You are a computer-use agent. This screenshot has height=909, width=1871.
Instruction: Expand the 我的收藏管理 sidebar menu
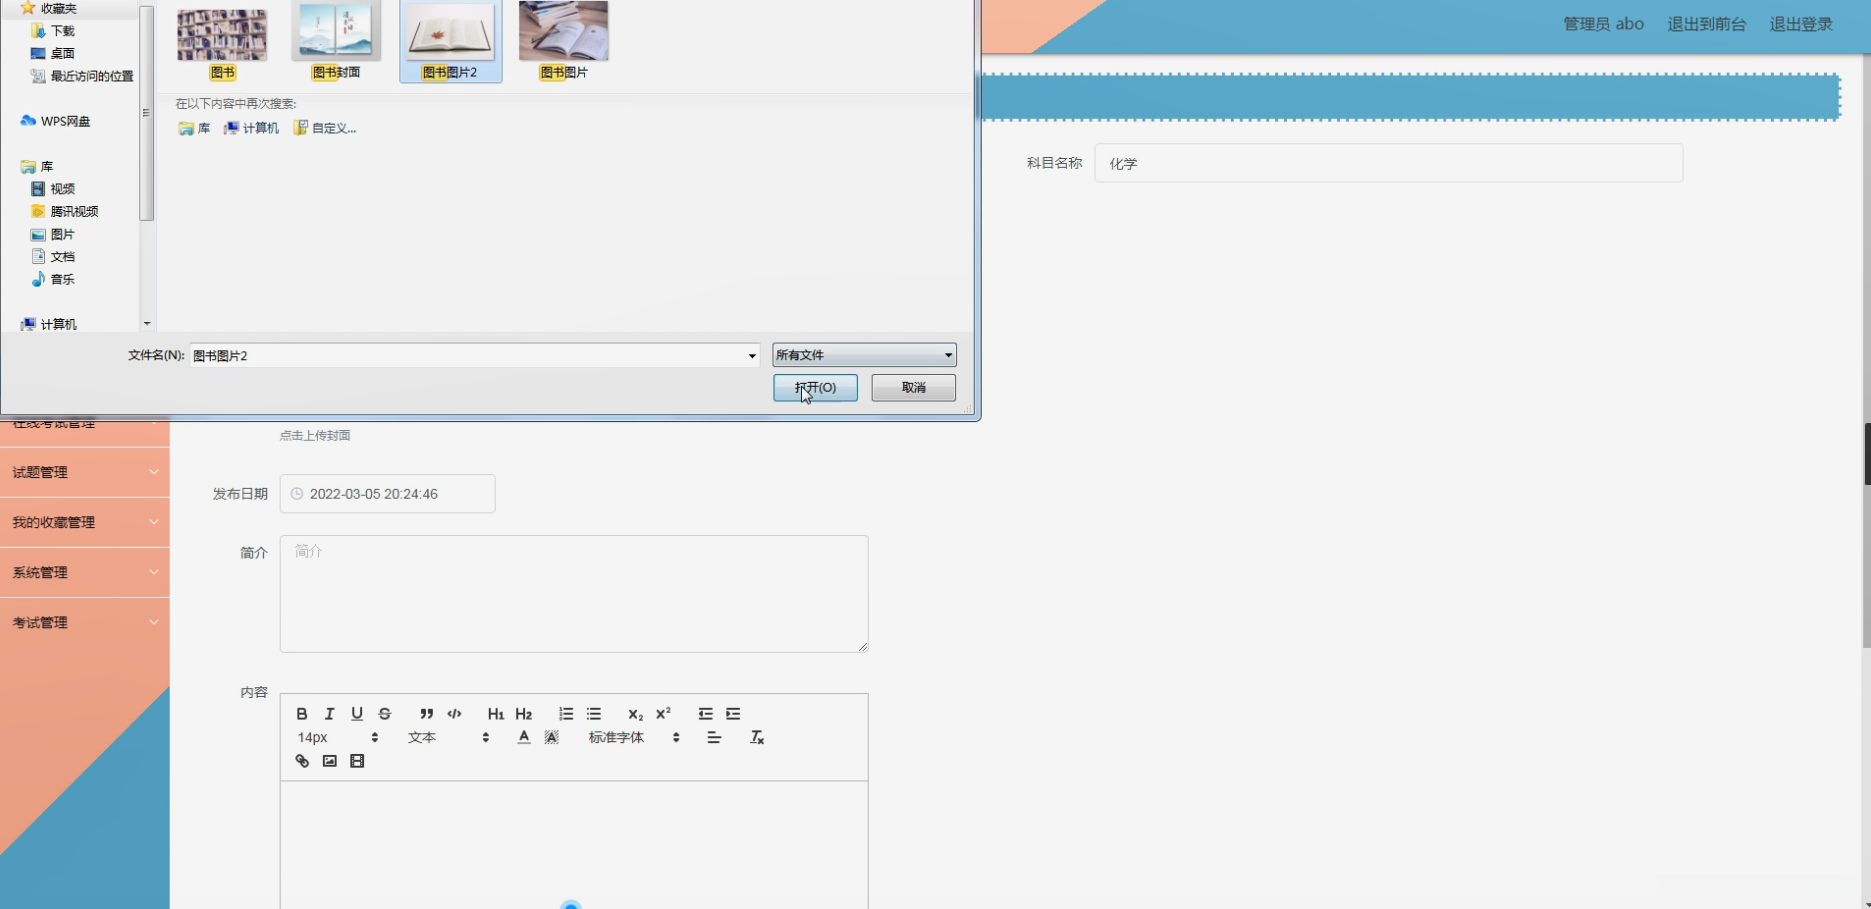85,522
